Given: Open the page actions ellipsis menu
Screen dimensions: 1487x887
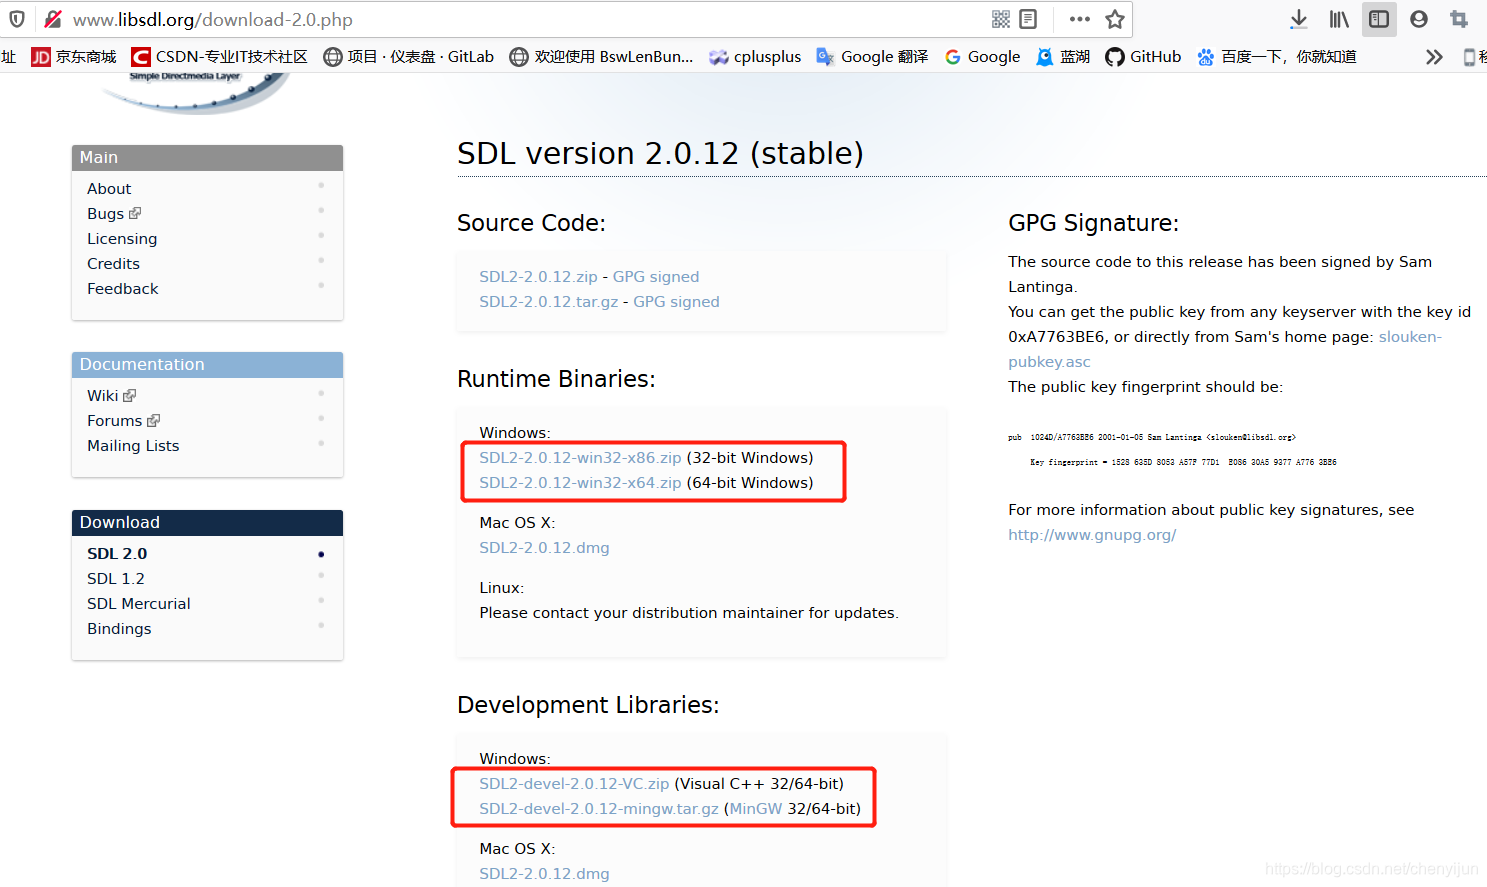Looking at the screenshot, I should click(x=1078, y=19).
